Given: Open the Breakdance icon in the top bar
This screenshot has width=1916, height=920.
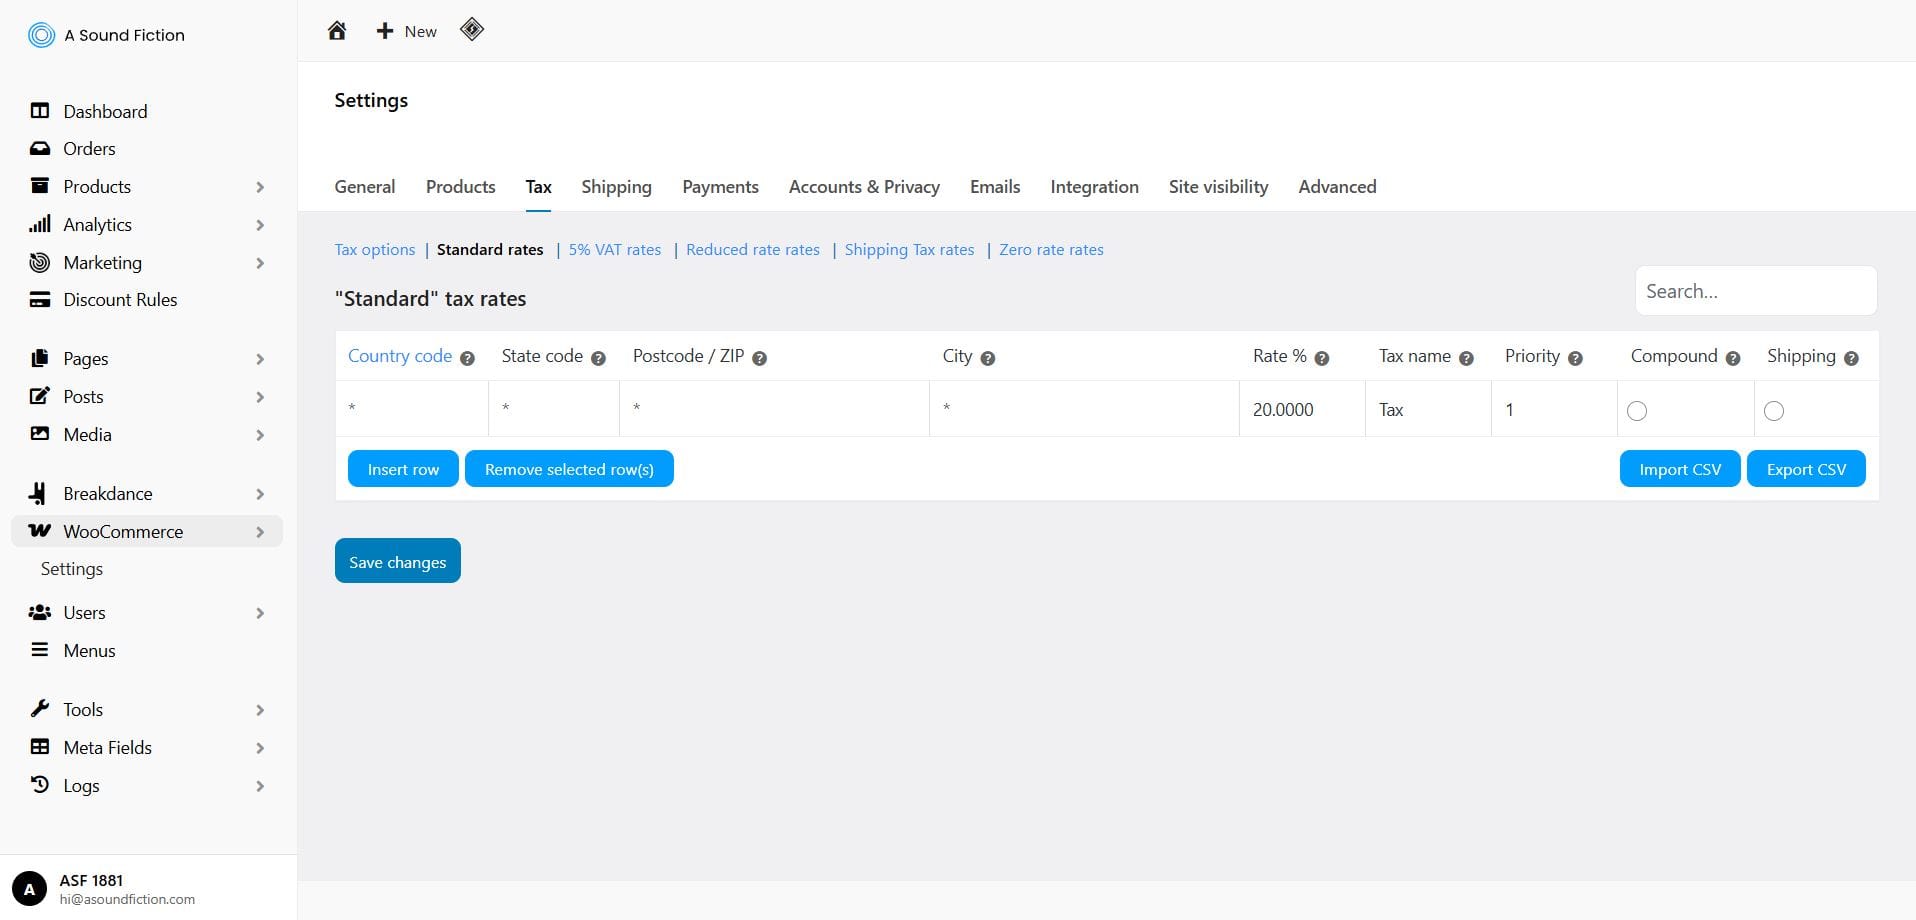Looking at the screenshot, I should point(471,29).
